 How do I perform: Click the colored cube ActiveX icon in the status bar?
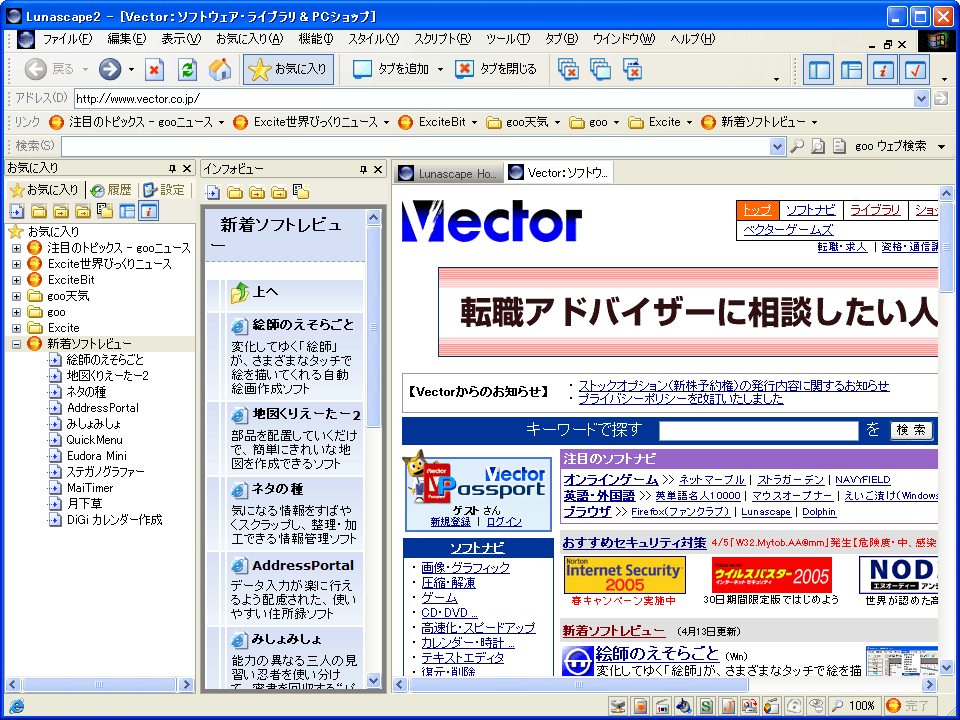click(x=772, y=706)
